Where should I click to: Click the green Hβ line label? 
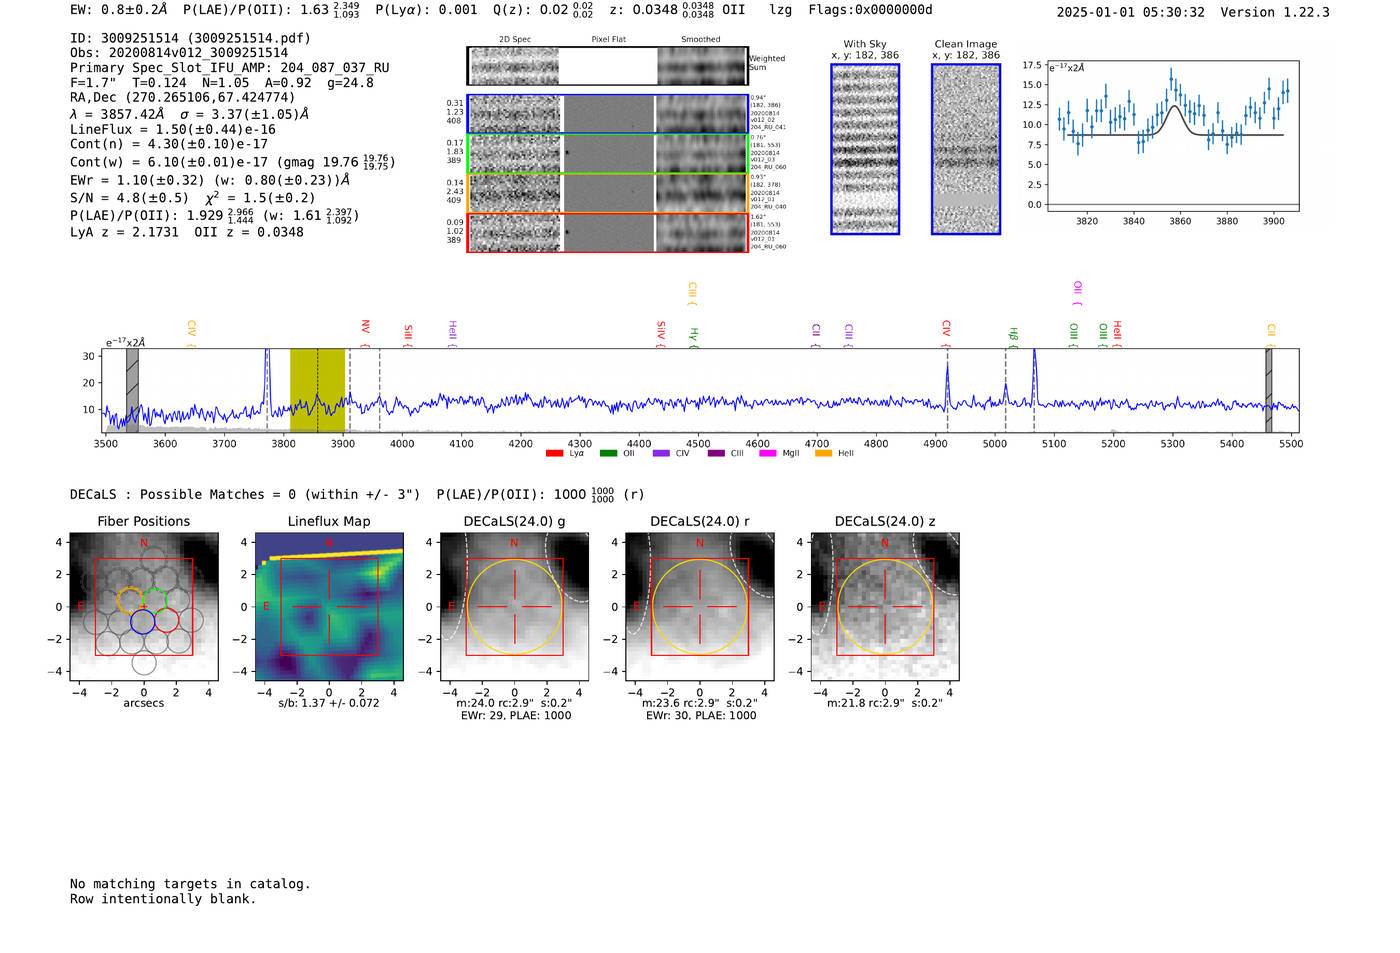1013,337
